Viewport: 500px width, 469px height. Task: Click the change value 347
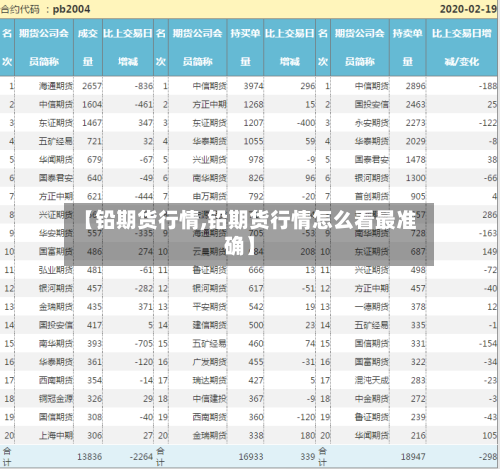coord(146,123)
